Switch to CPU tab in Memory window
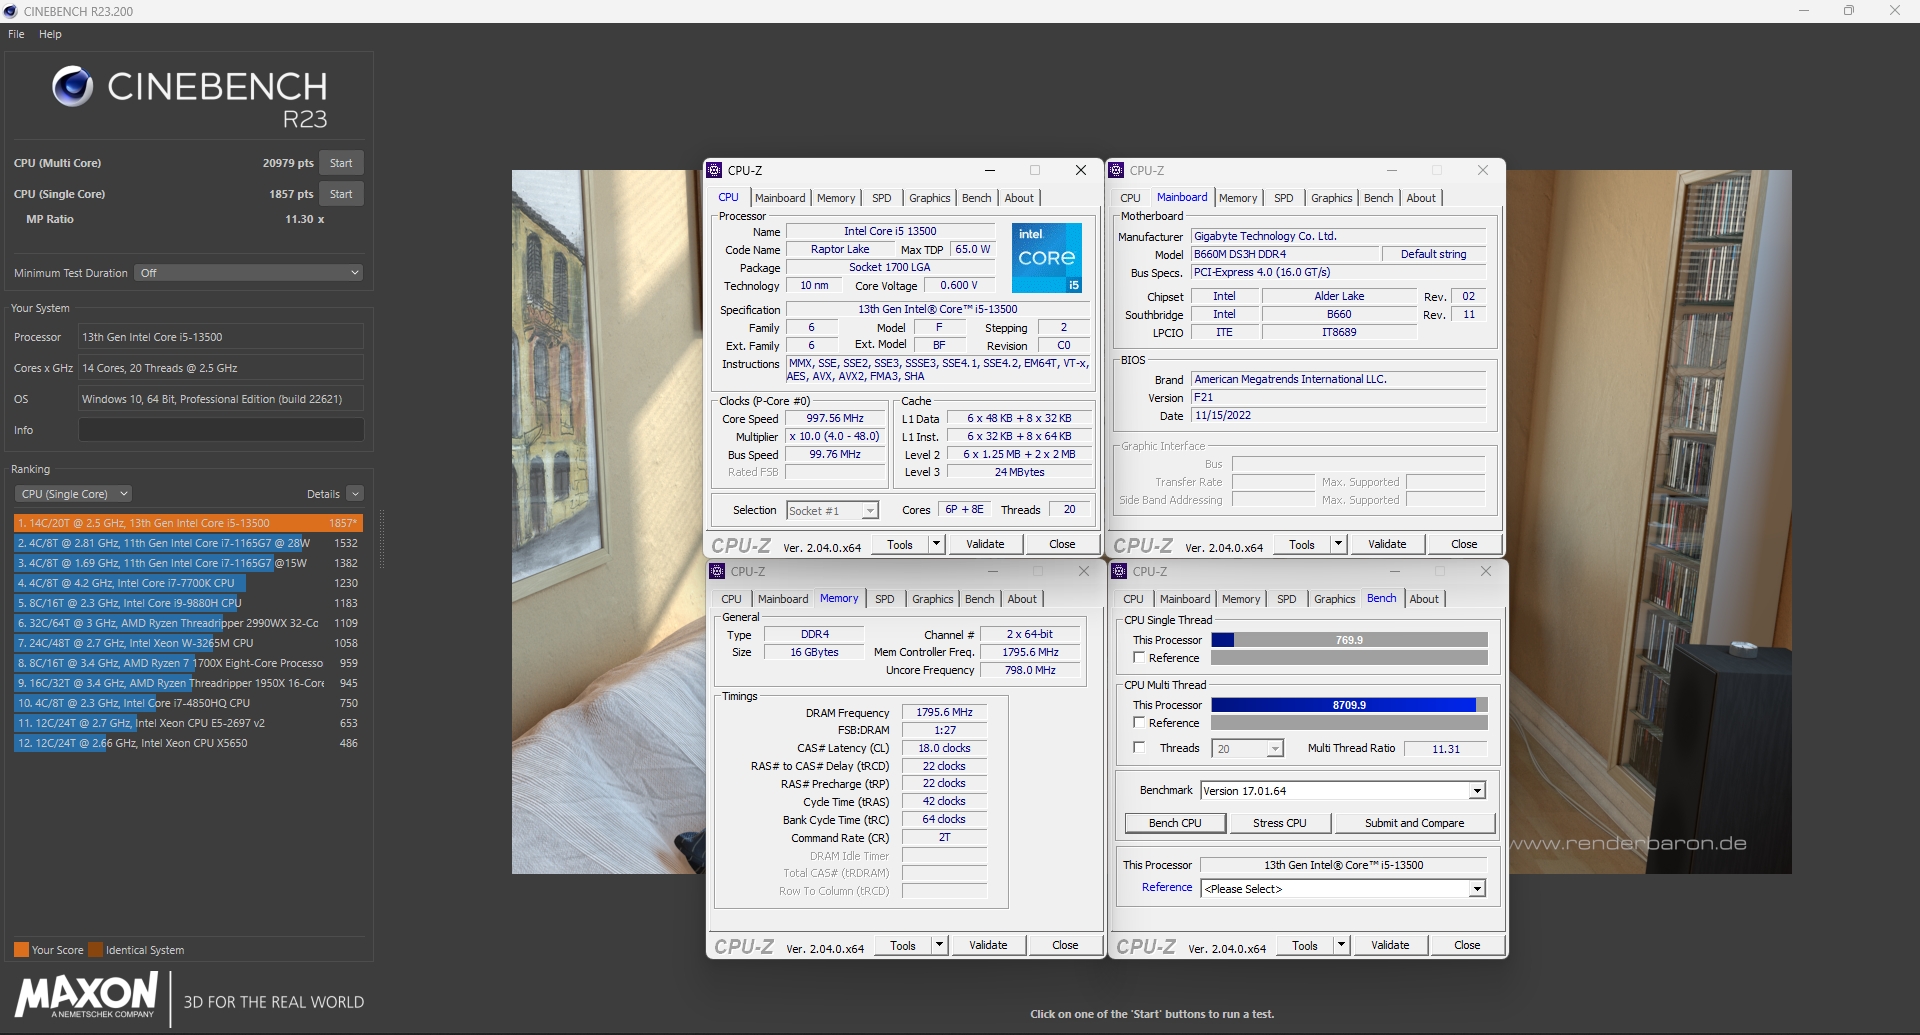The height and width of the screenshot is (1035, 1920). pos(732,599)
